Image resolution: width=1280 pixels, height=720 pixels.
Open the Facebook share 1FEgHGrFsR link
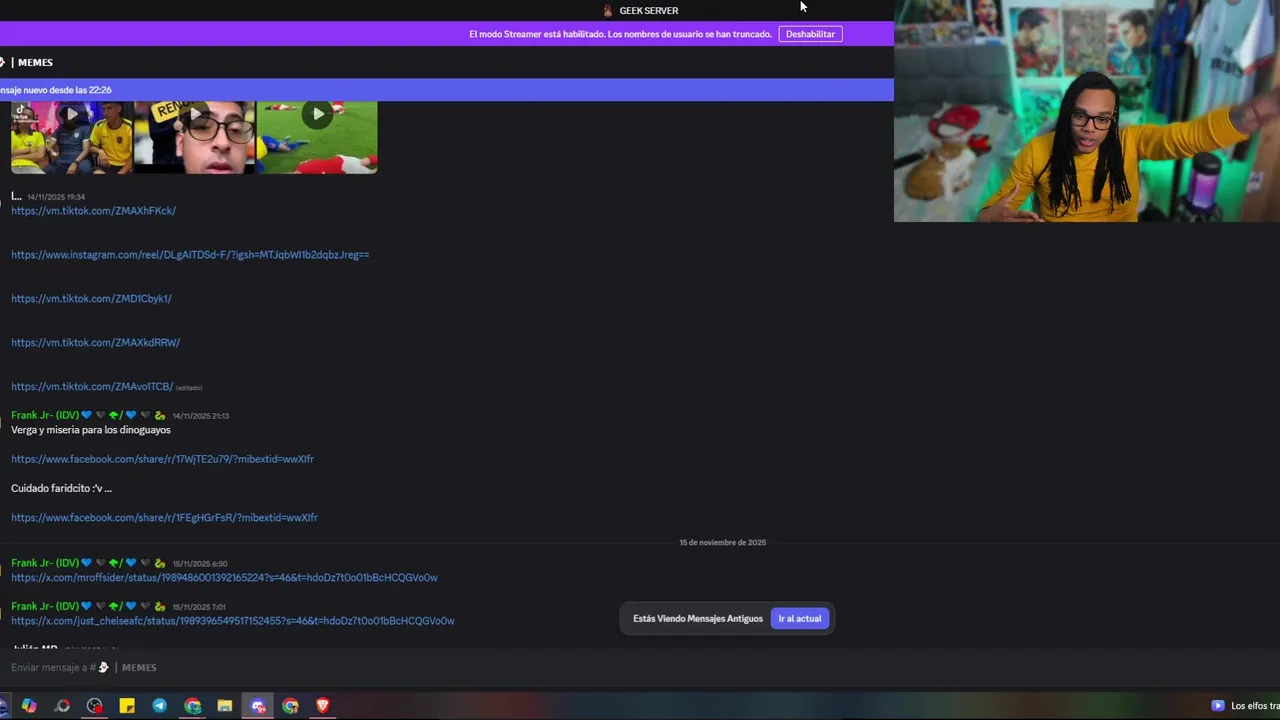pos(164,518)
